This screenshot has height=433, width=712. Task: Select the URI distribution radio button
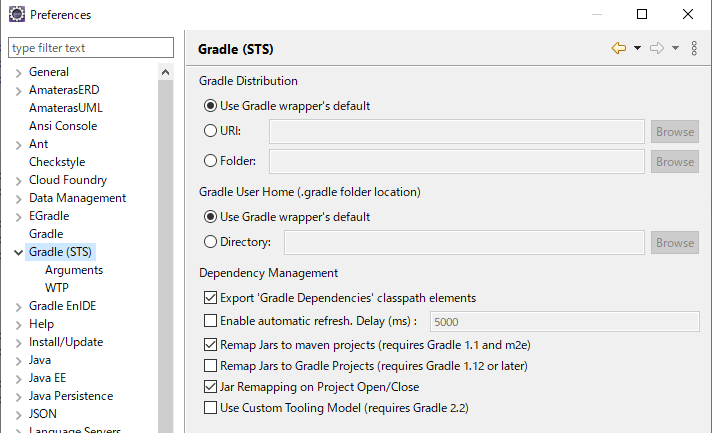[210, 131]
